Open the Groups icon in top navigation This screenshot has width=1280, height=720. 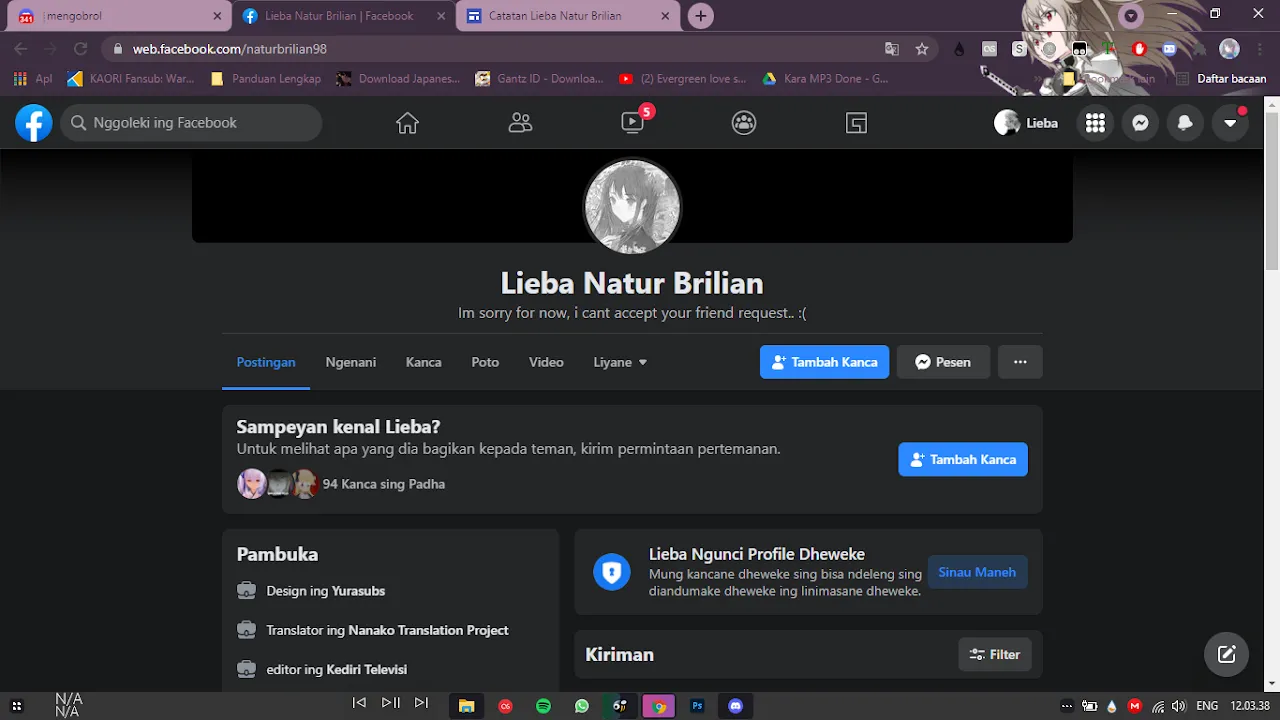point(744,123)
